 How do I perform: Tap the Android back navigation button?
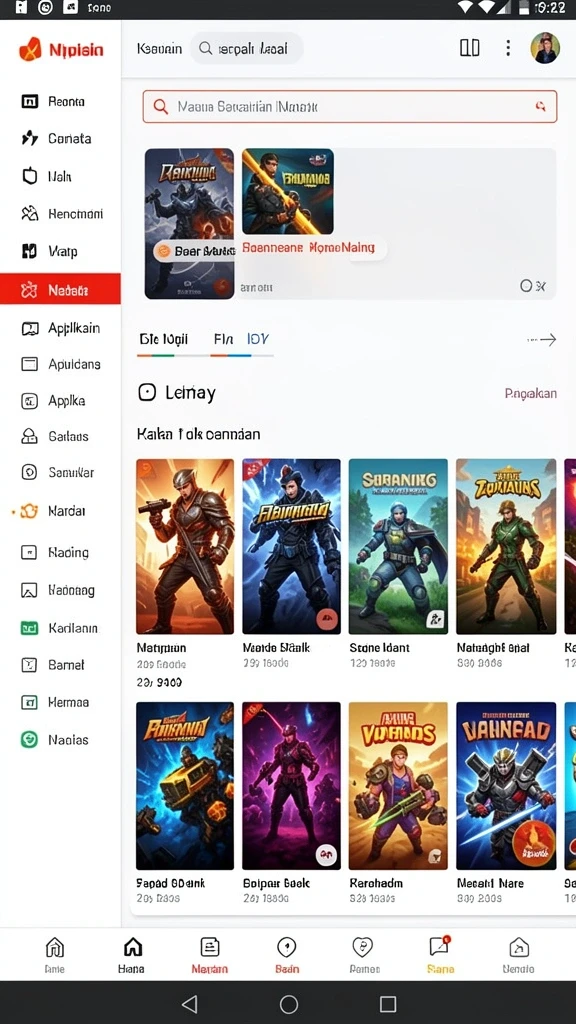tap(189, 1004)
